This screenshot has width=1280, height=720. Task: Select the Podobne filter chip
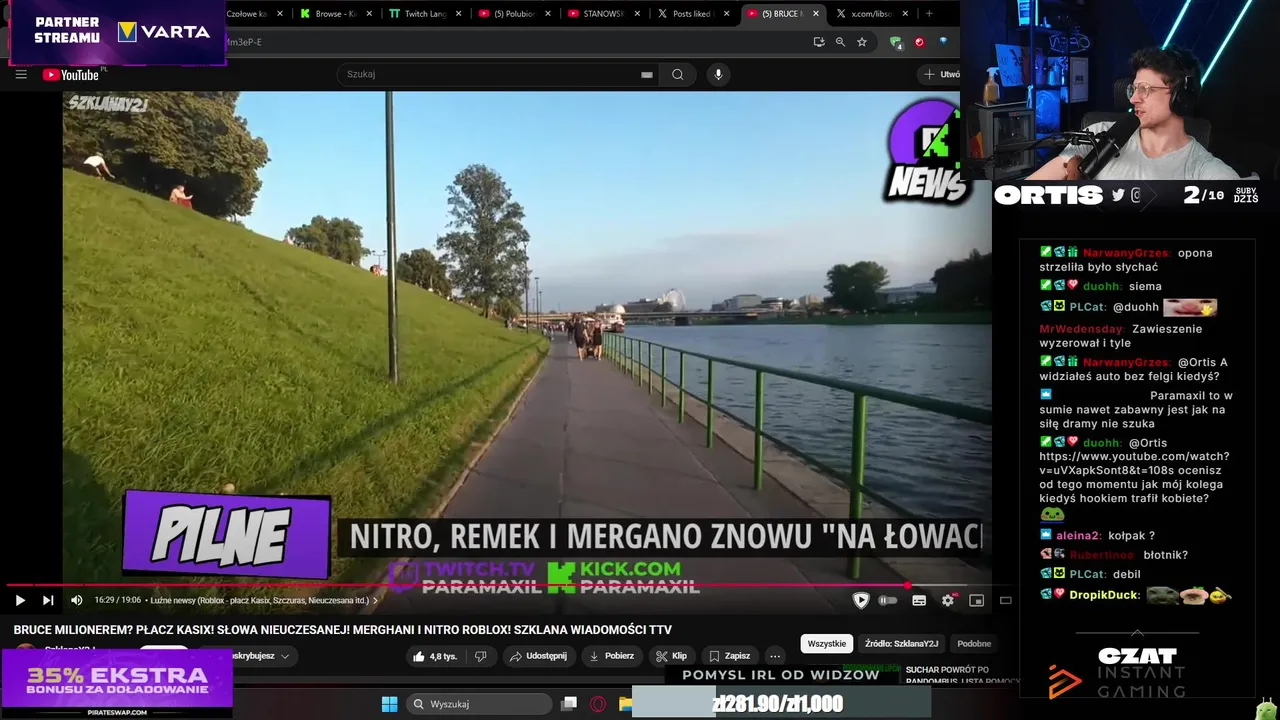coord(973,644)
